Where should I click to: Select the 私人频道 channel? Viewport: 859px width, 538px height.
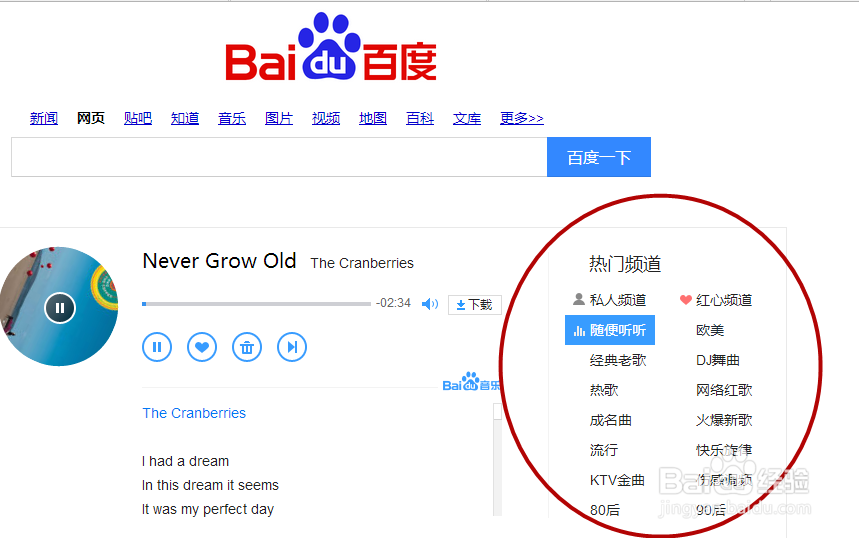point(610,300)
